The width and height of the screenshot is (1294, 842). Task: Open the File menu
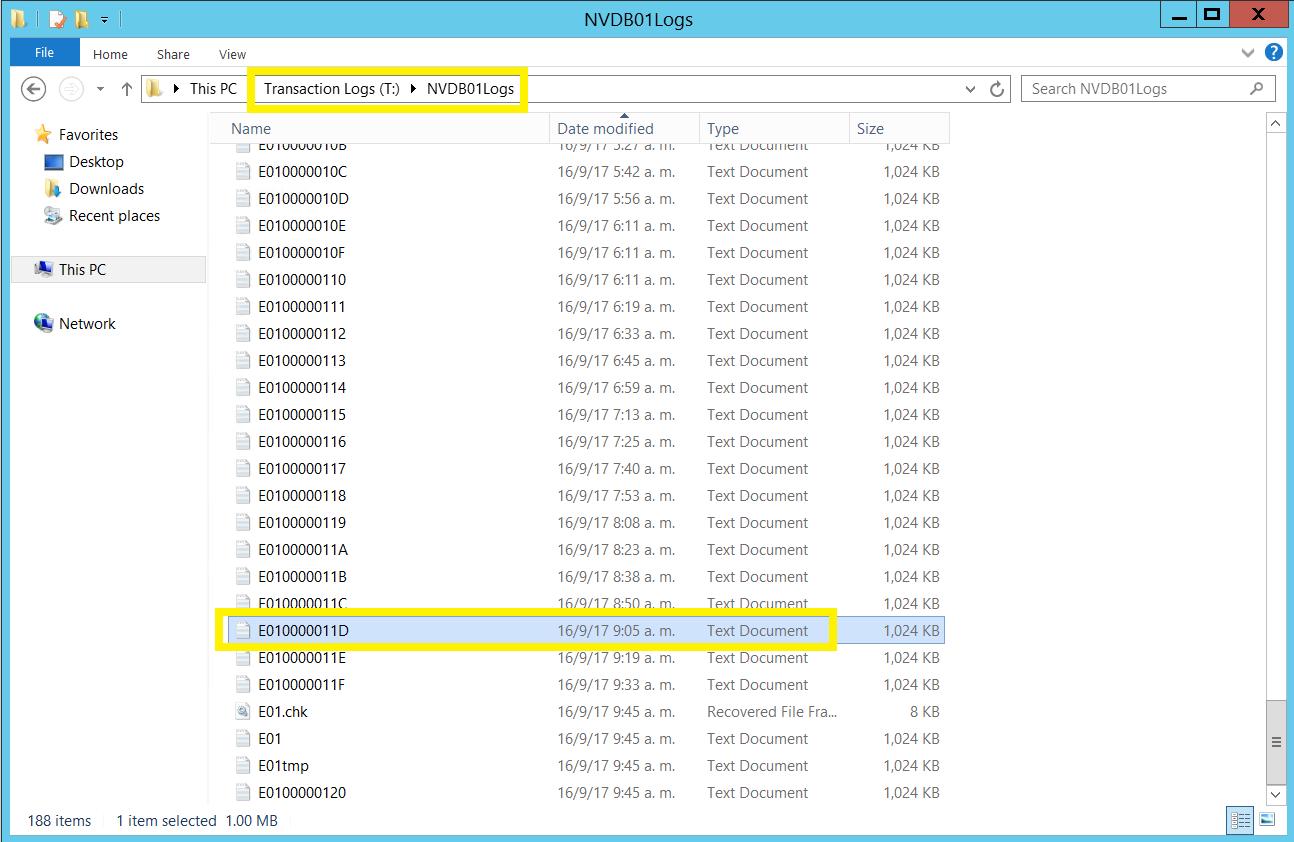pyautogui.click(x=45, y=53)
